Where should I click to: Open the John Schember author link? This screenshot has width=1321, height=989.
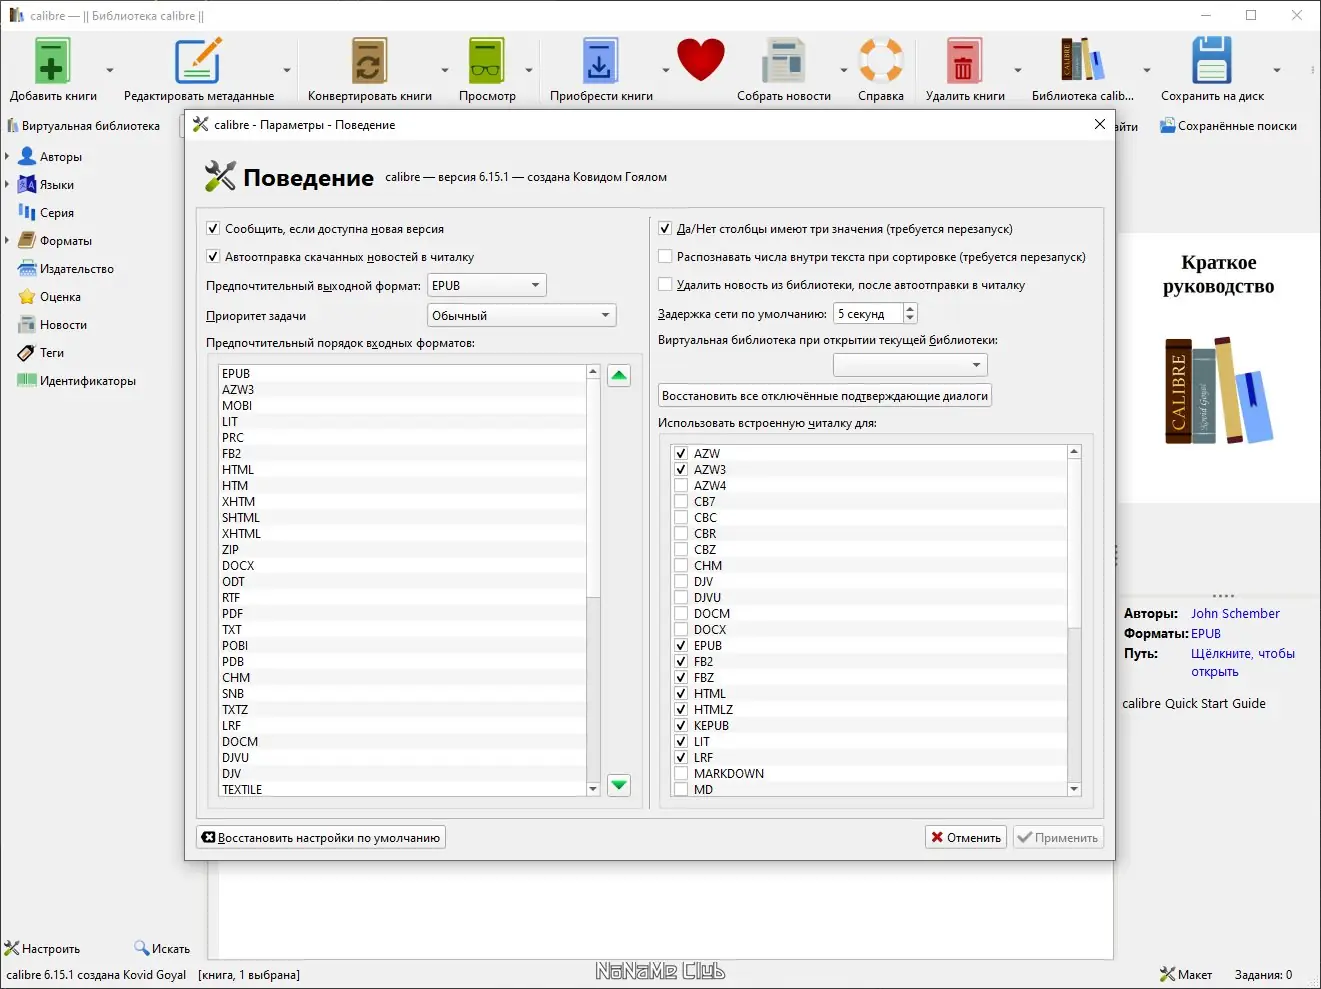pyautogui.click(x=1235, y=614)
